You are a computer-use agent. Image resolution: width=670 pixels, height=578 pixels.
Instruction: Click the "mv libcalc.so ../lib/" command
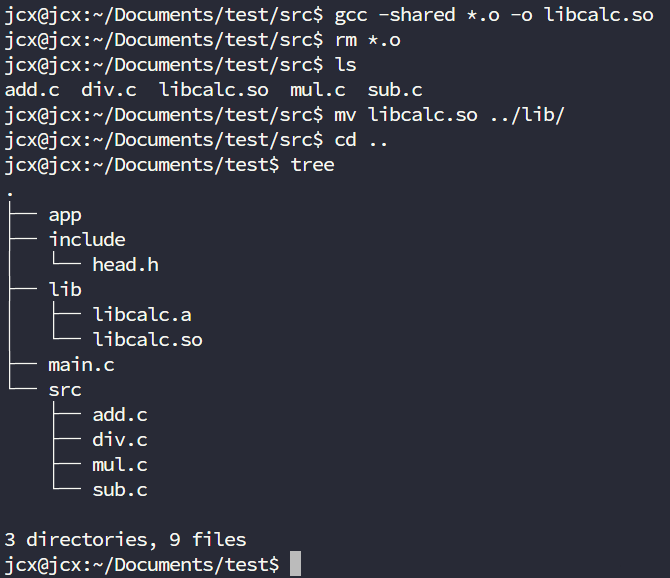pyautogui.click(x=449, y=115)
